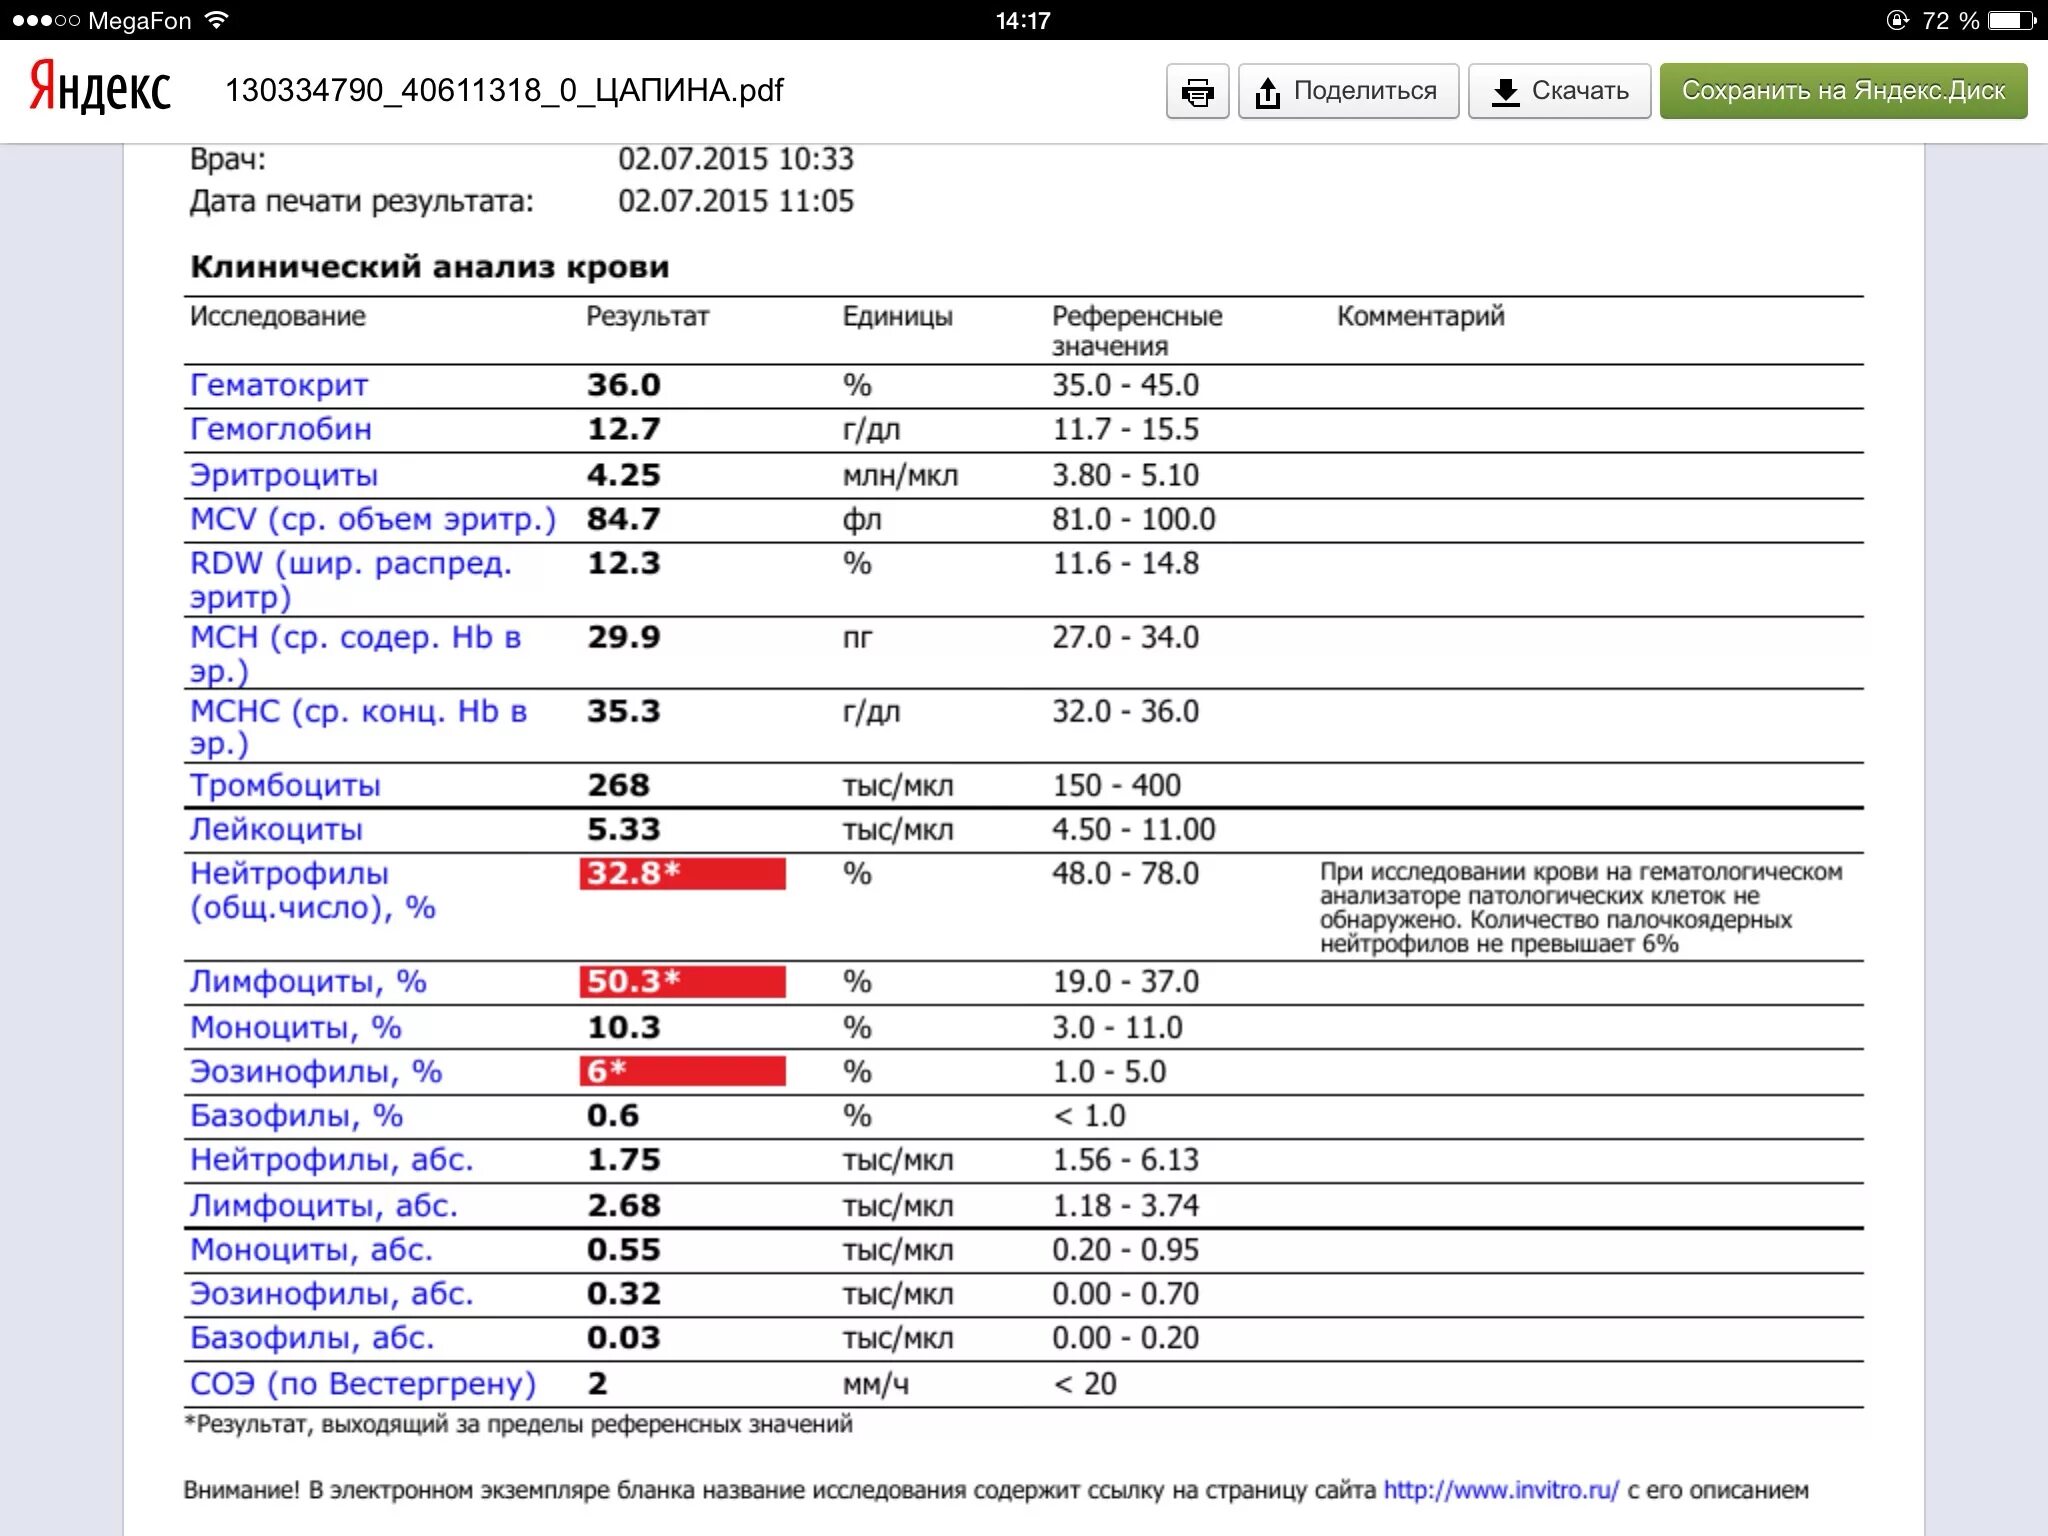2048x1536 pixels.
Task: Open the Яндекс logo
Action: 100,88
